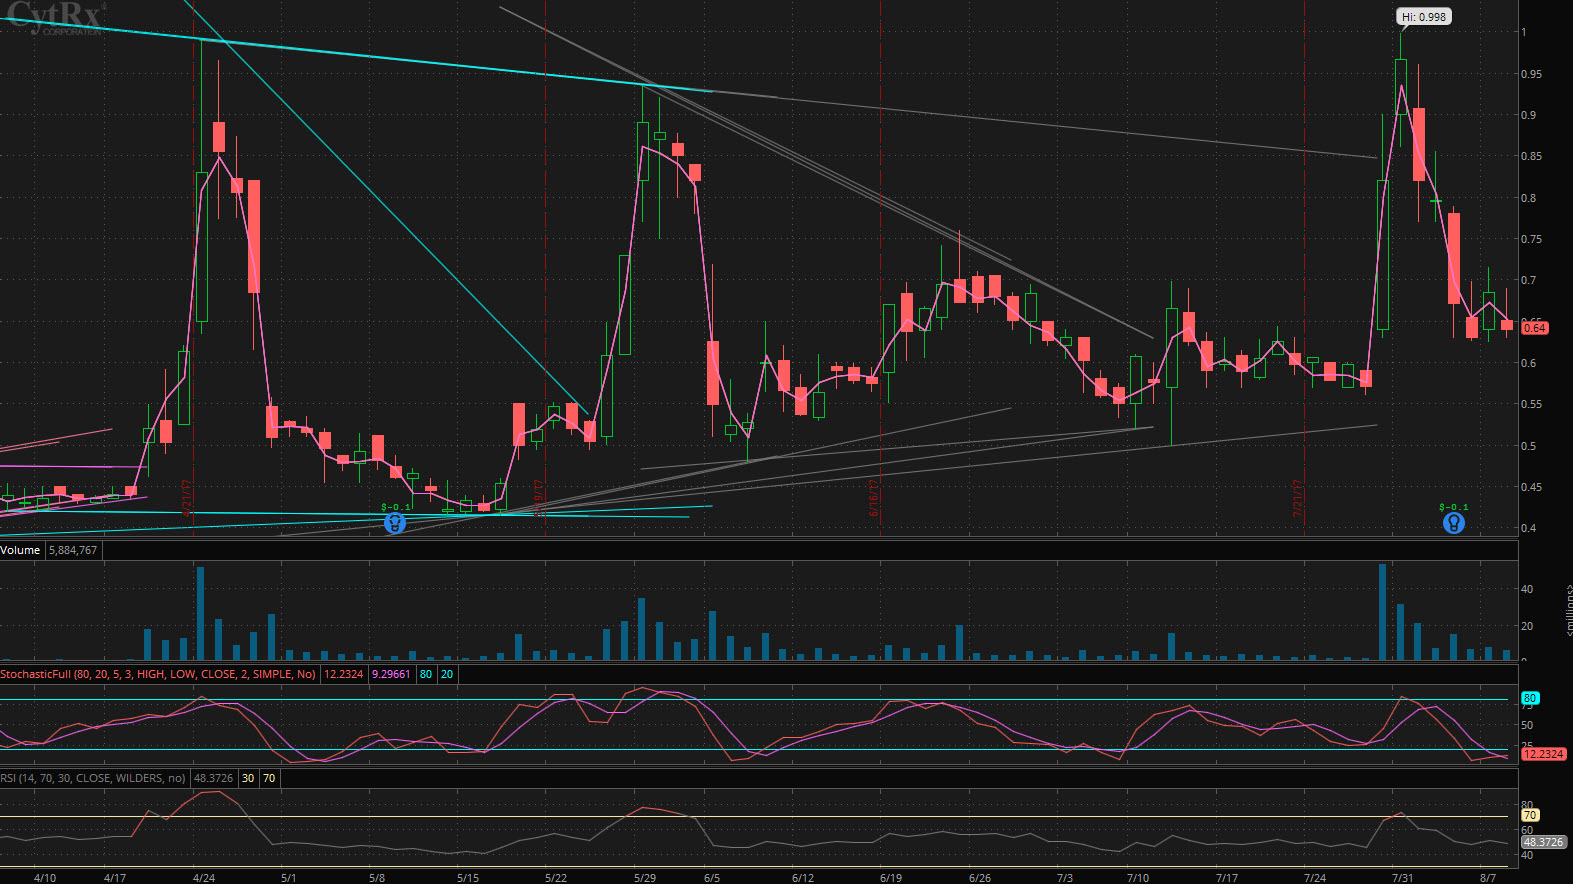The height and width of the screenshot is (884, 1573).
Task: Click the 5/15 date on time axis
Action: [x=468, y=877]
